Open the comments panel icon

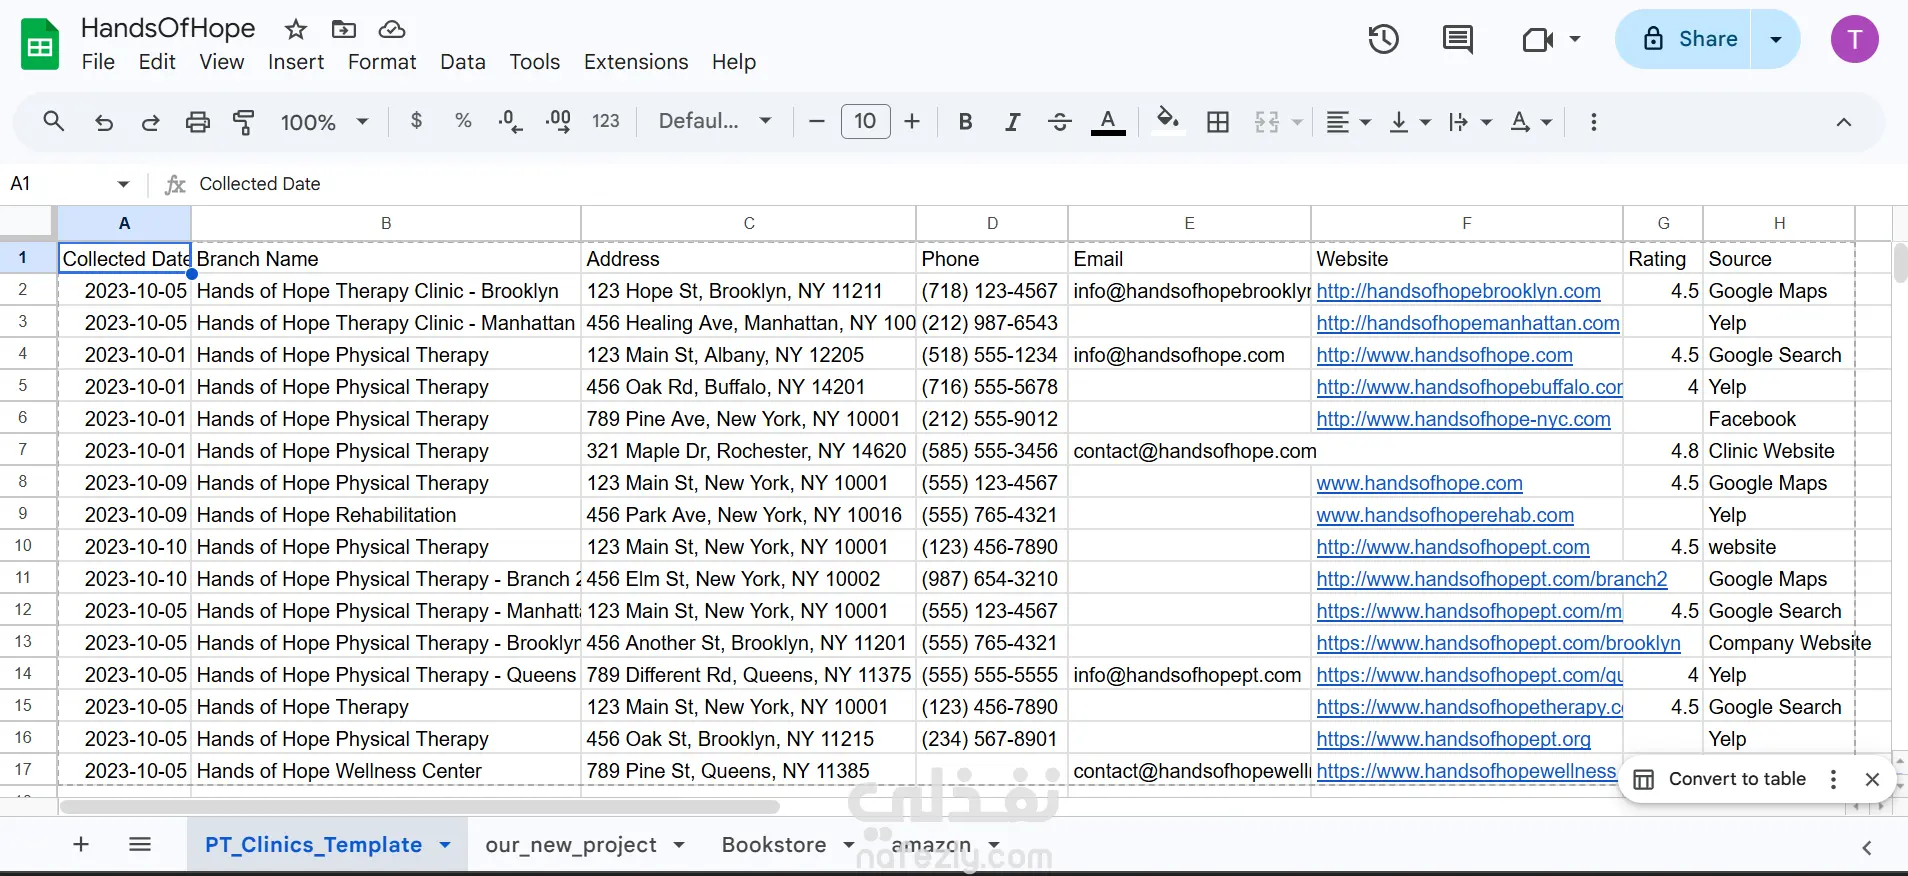[1458, 39]
